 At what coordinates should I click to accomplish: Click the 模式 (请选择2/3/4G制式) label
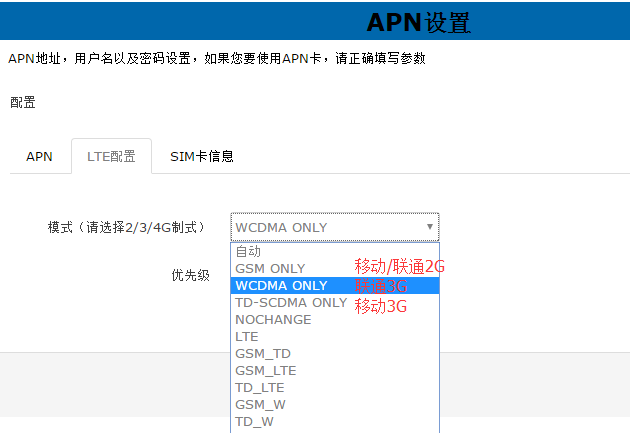(126, 228)
